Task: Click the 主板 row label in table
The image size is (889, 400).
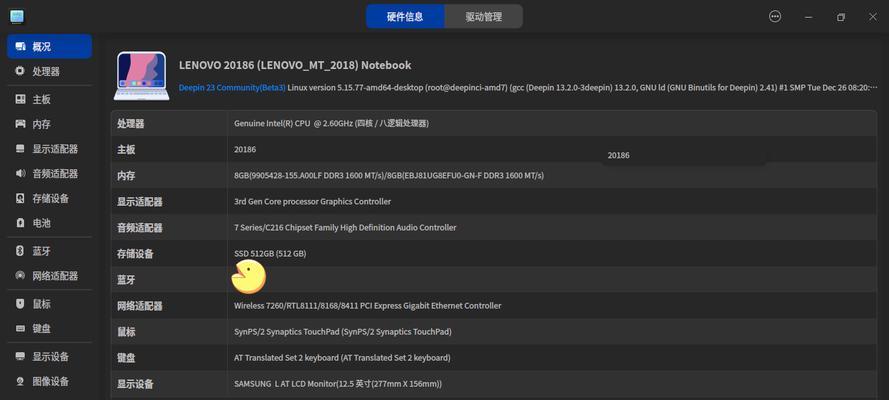Action: click(126, 150)
